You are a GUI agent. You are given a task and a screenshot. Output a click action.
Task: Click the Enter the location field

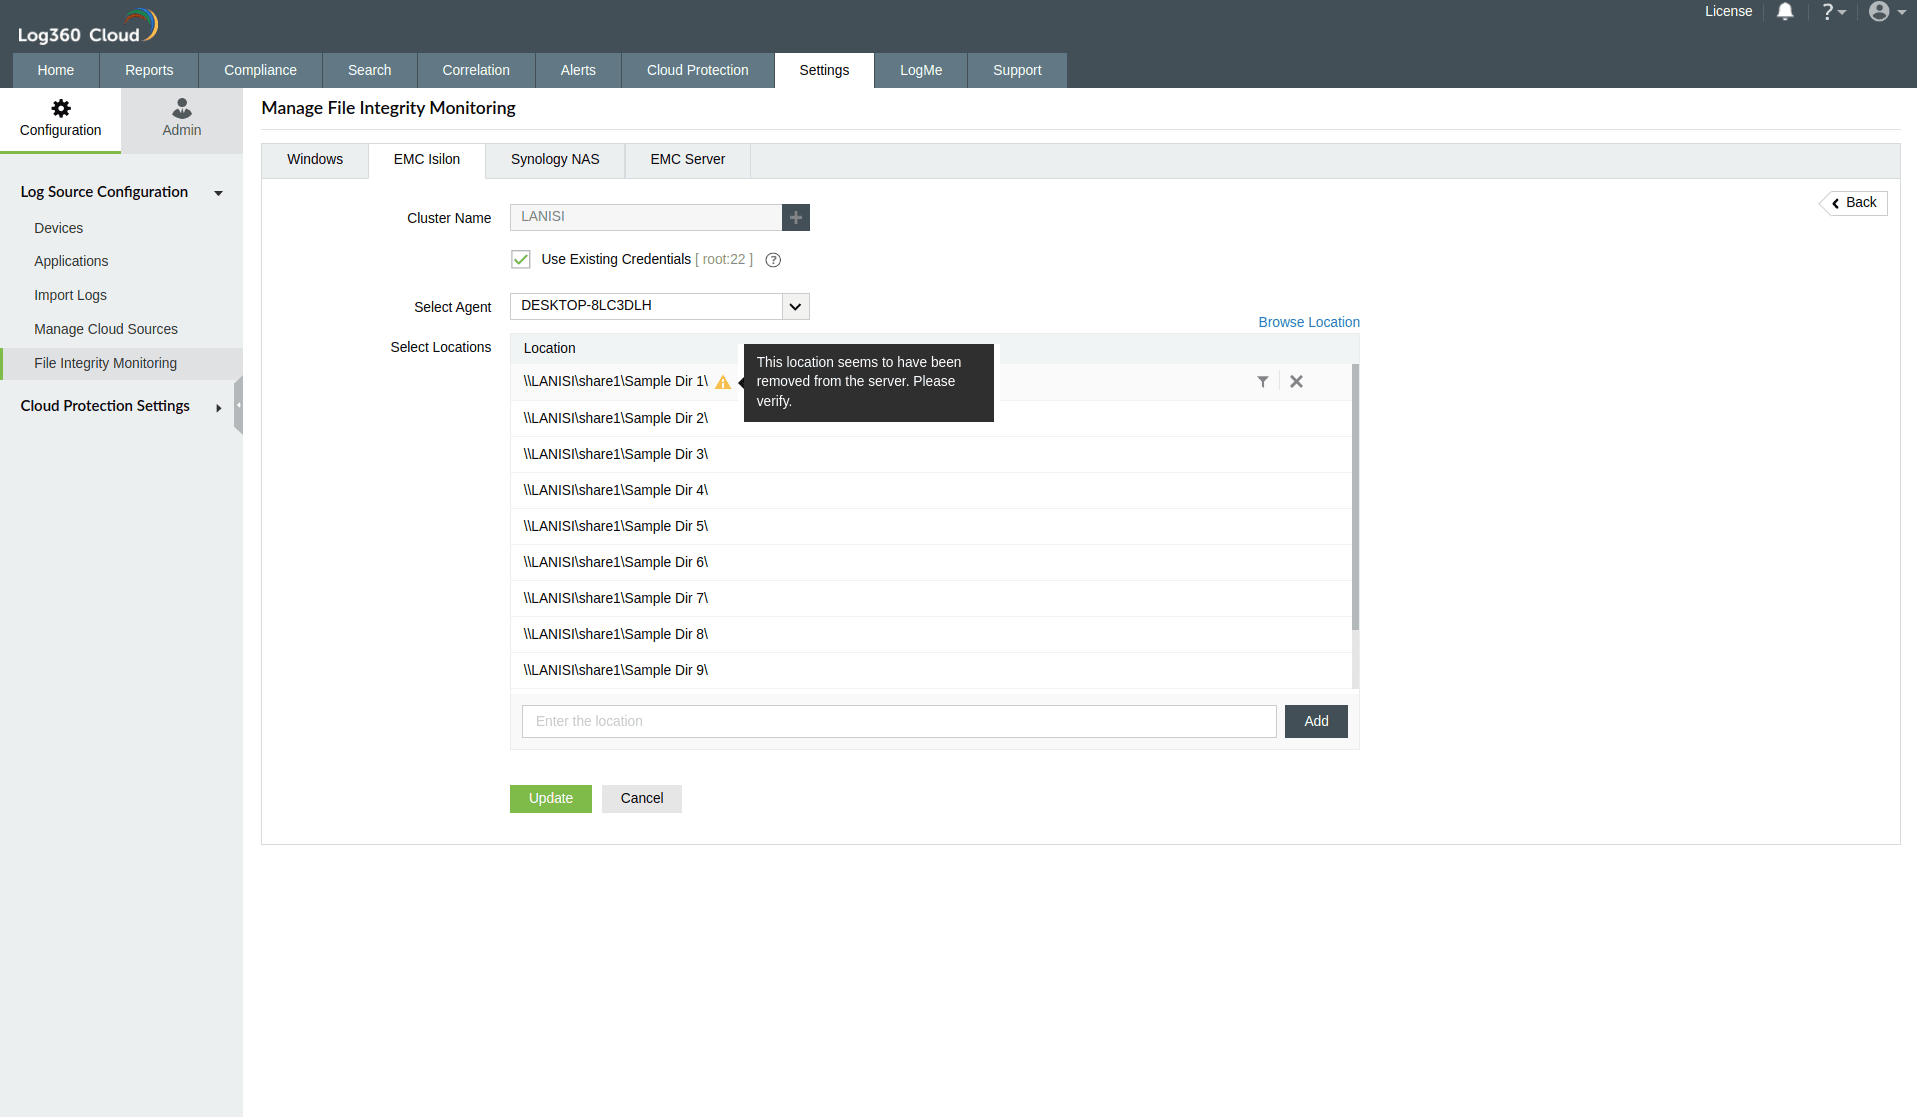898,721
